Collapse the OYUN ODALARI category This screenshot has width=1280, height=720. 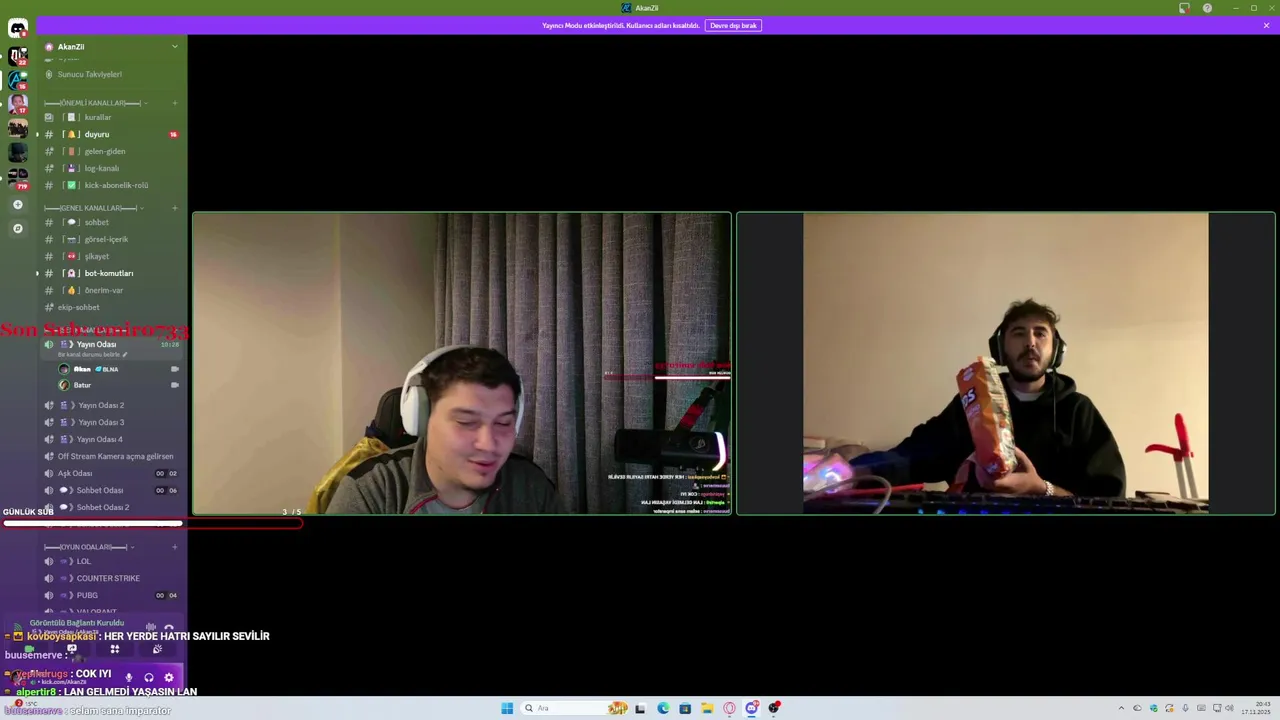88,547
